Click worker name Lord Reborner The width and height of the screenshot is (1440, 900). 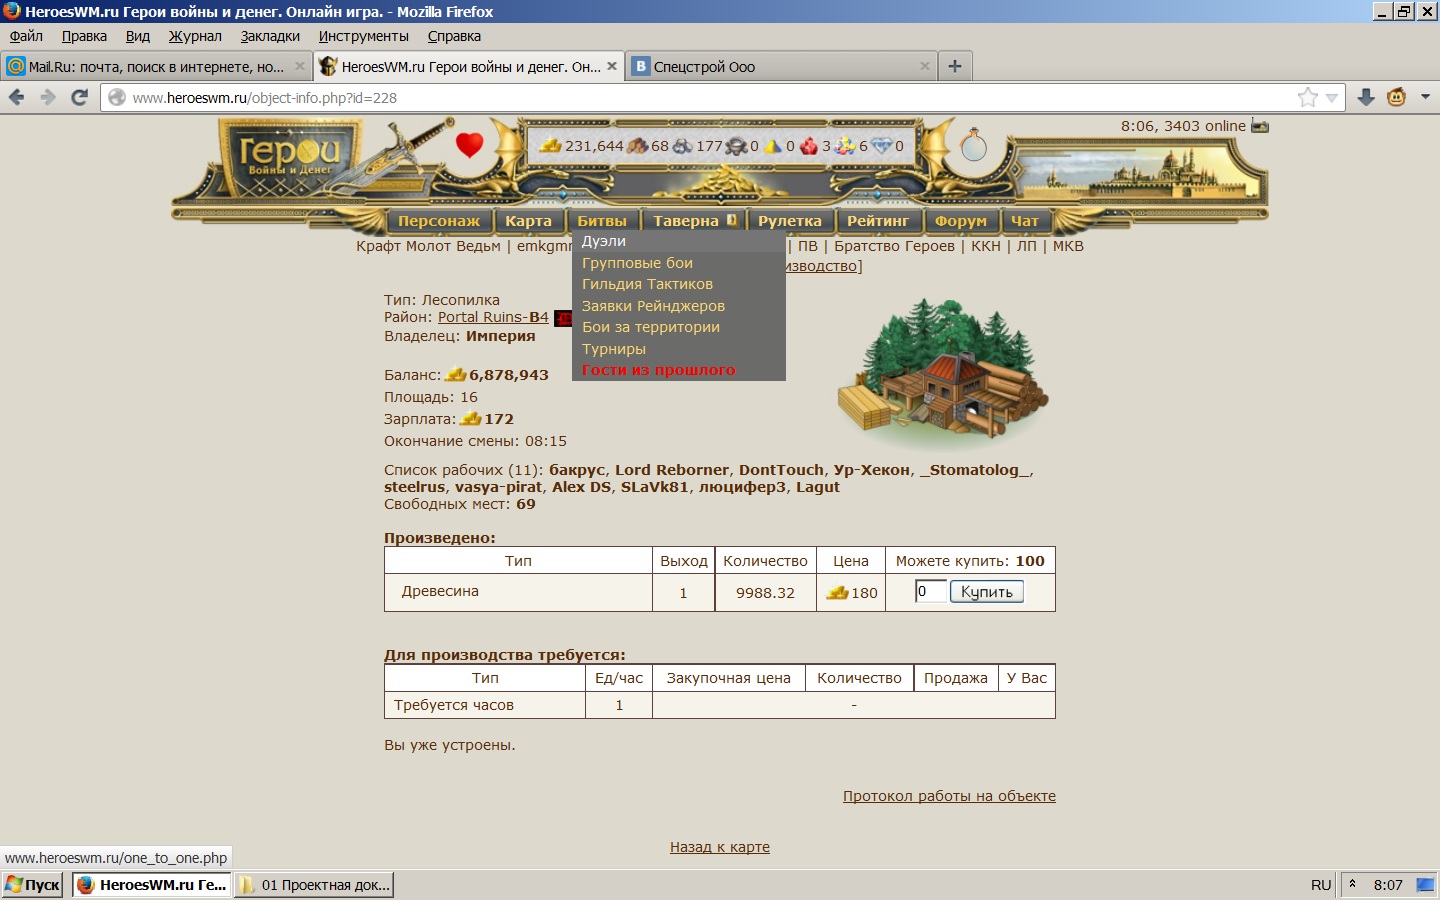672,470
